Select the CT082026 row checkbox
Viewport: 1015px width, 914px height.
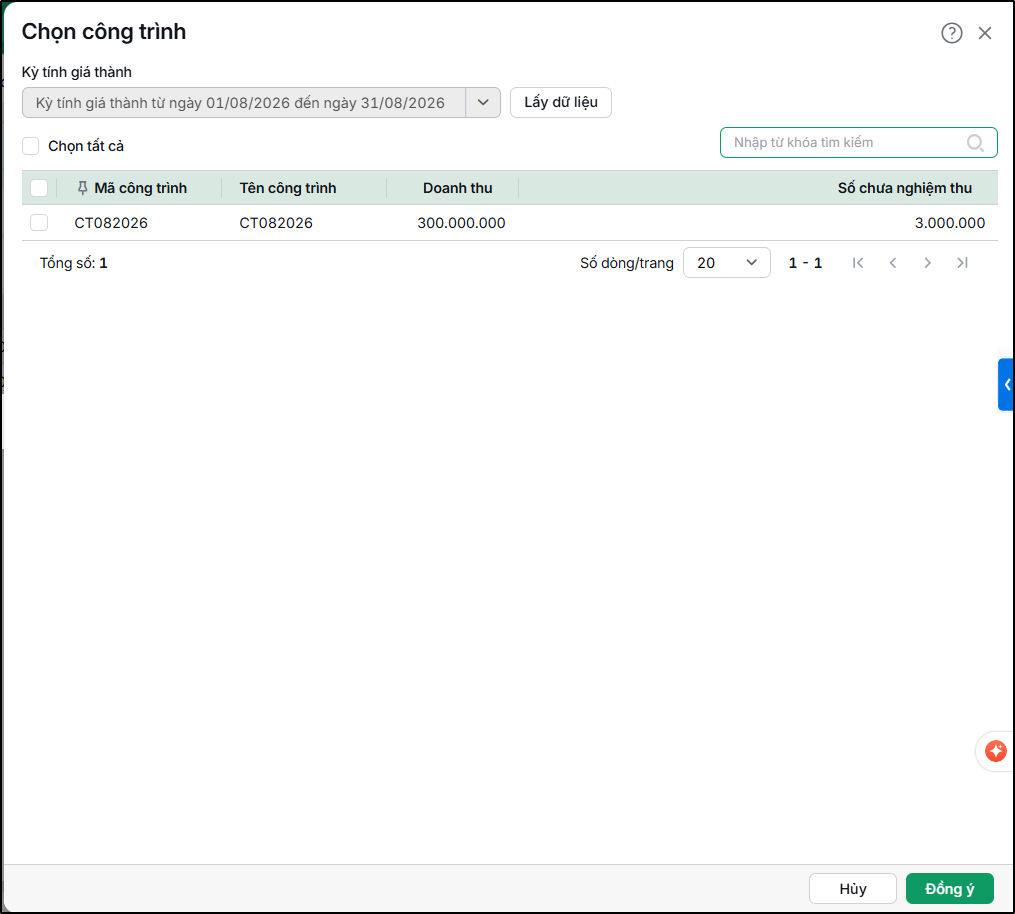tap(39, 223)
